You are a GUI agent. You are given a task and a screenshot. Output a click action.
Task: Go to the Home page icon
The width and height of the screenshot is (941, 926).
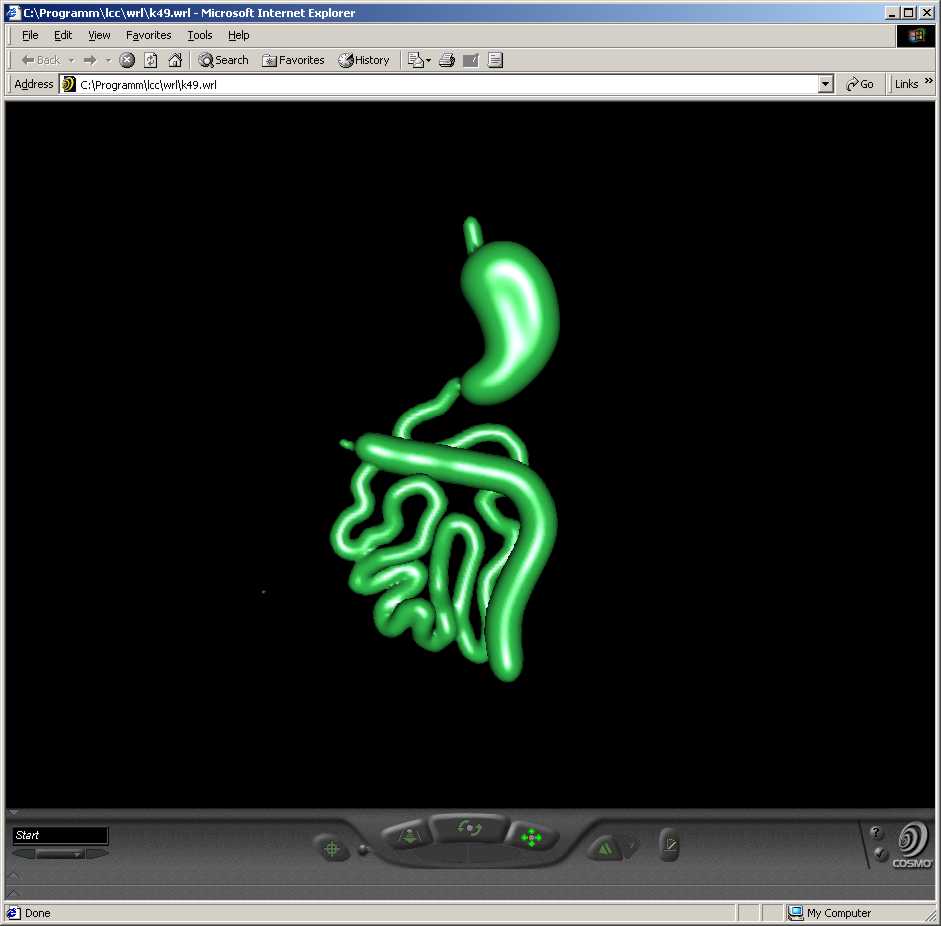[x=175, y=60]
